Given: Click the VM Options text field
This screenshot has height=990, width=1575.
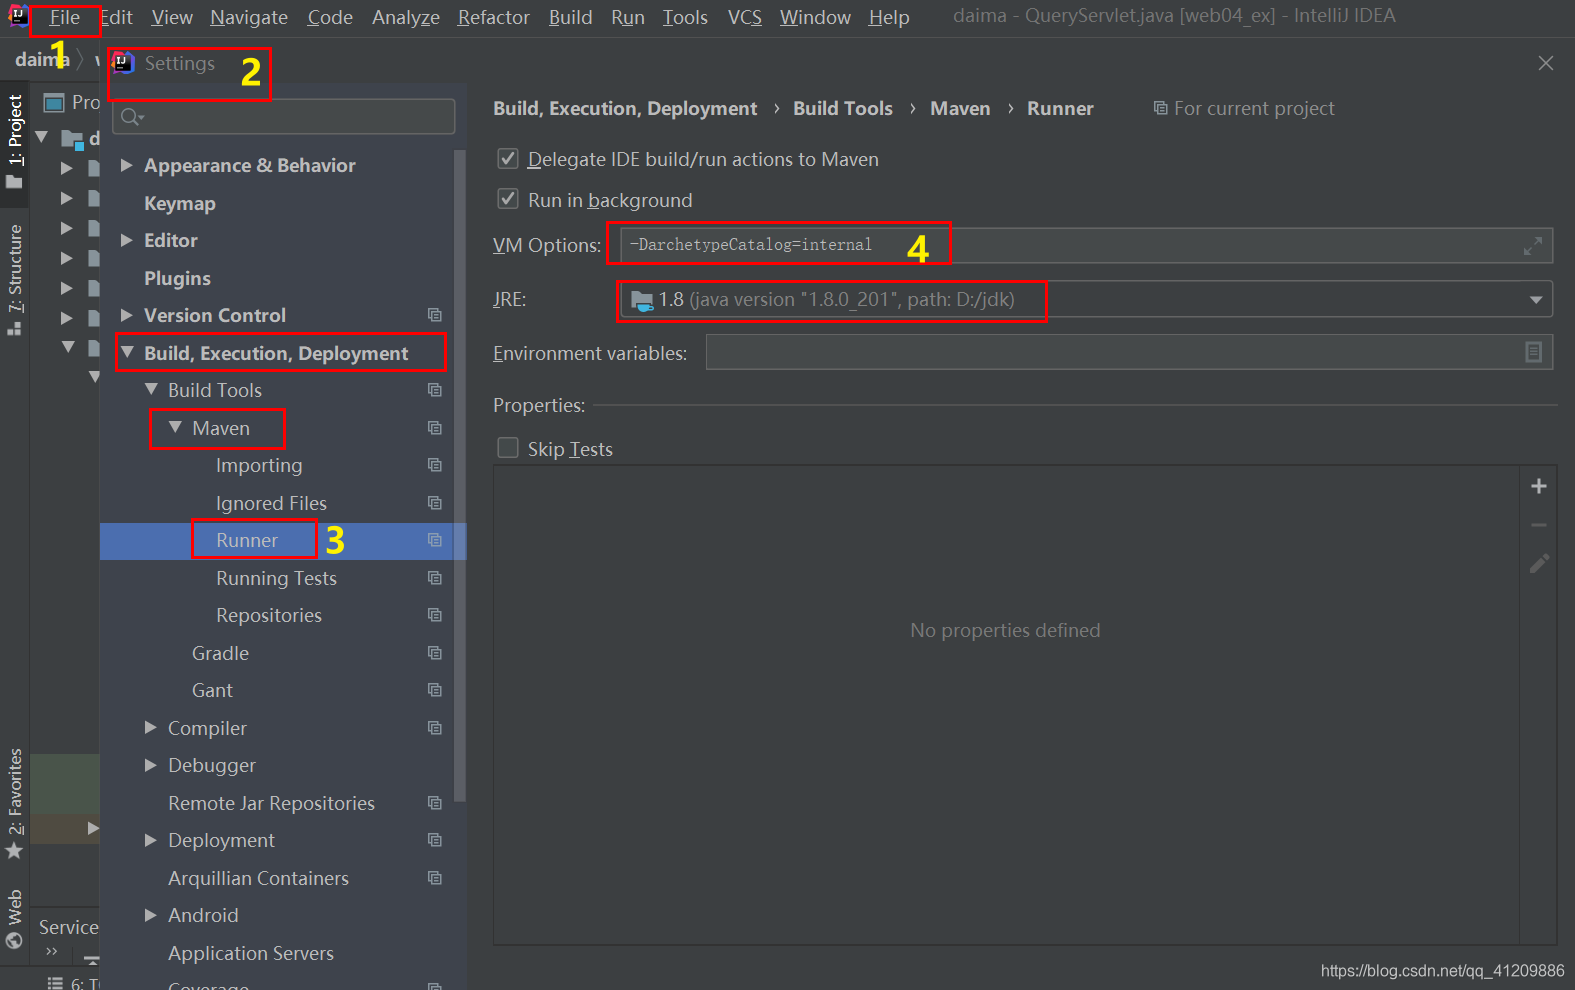Looking at the screenshot, I should 1086,245.
